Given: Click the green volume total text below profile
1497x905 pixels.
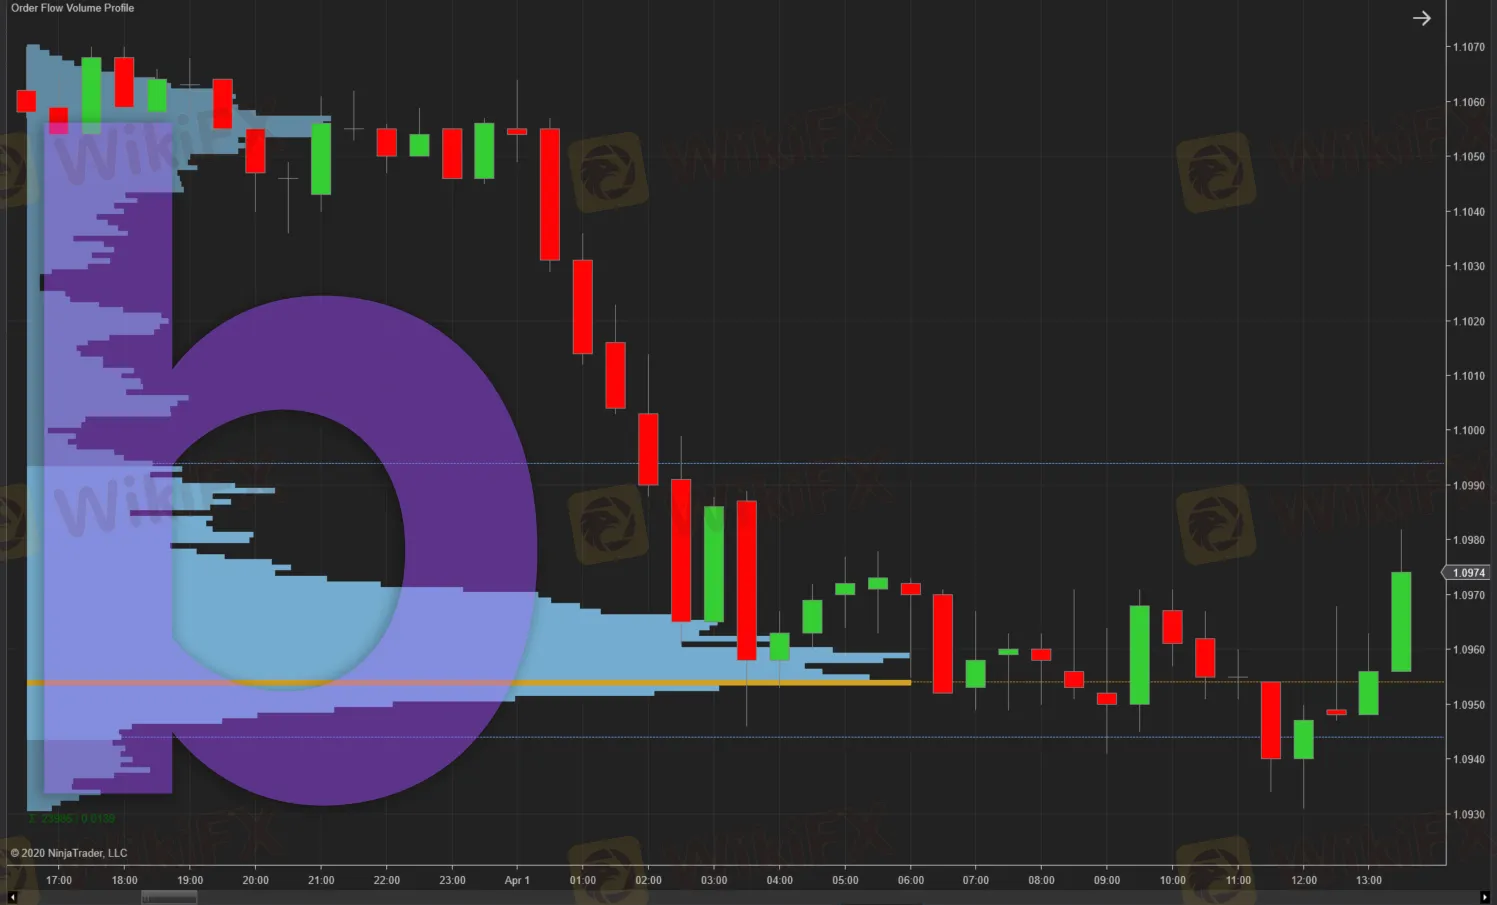Looking at the screenshot, I should [71, 818].
